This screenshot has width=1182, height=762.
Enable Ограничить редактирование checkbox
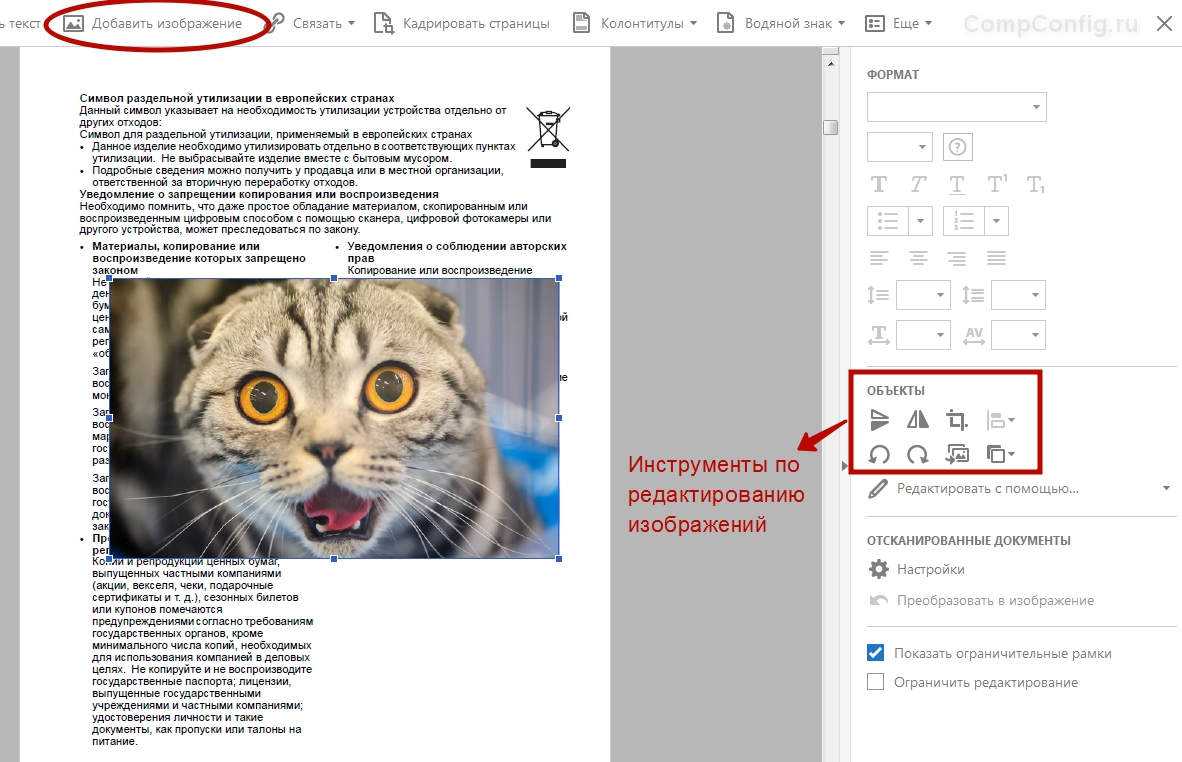pos(875,682)
